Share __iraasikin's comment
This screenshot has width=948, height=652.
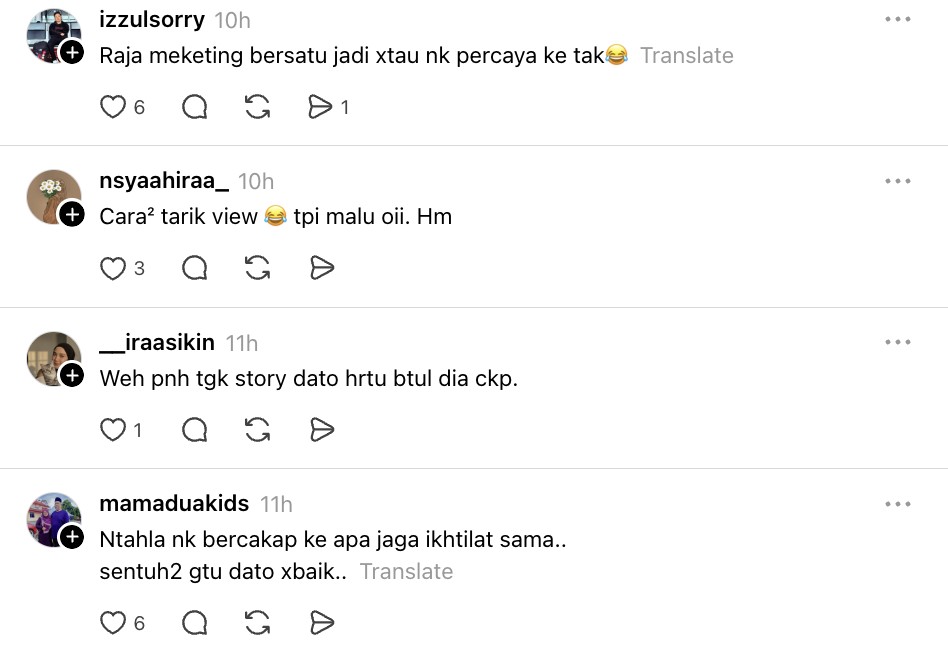321,430
